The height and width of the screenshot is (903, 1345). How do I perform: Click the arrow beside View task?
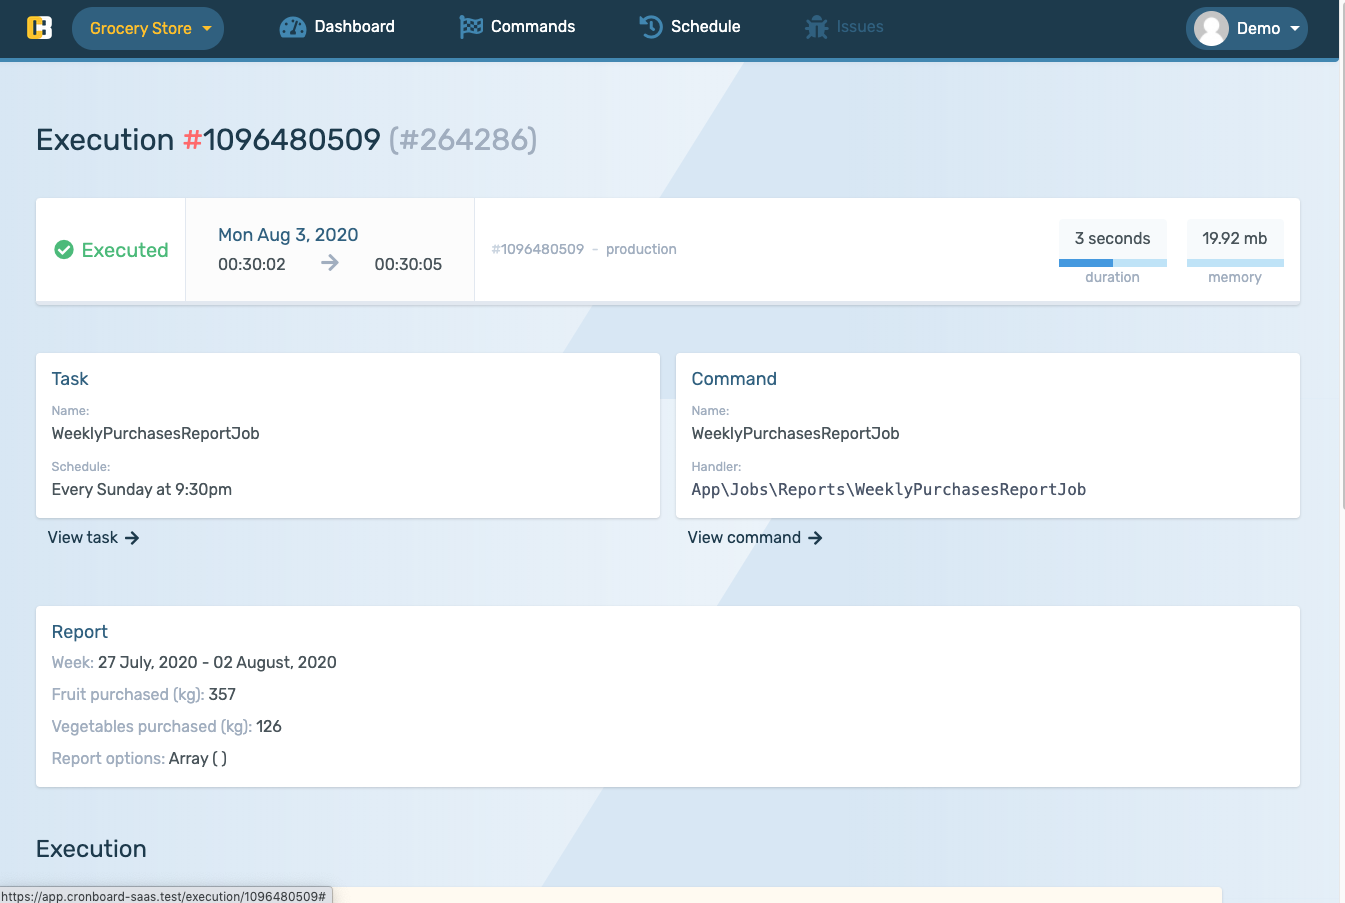click(132, 538)
